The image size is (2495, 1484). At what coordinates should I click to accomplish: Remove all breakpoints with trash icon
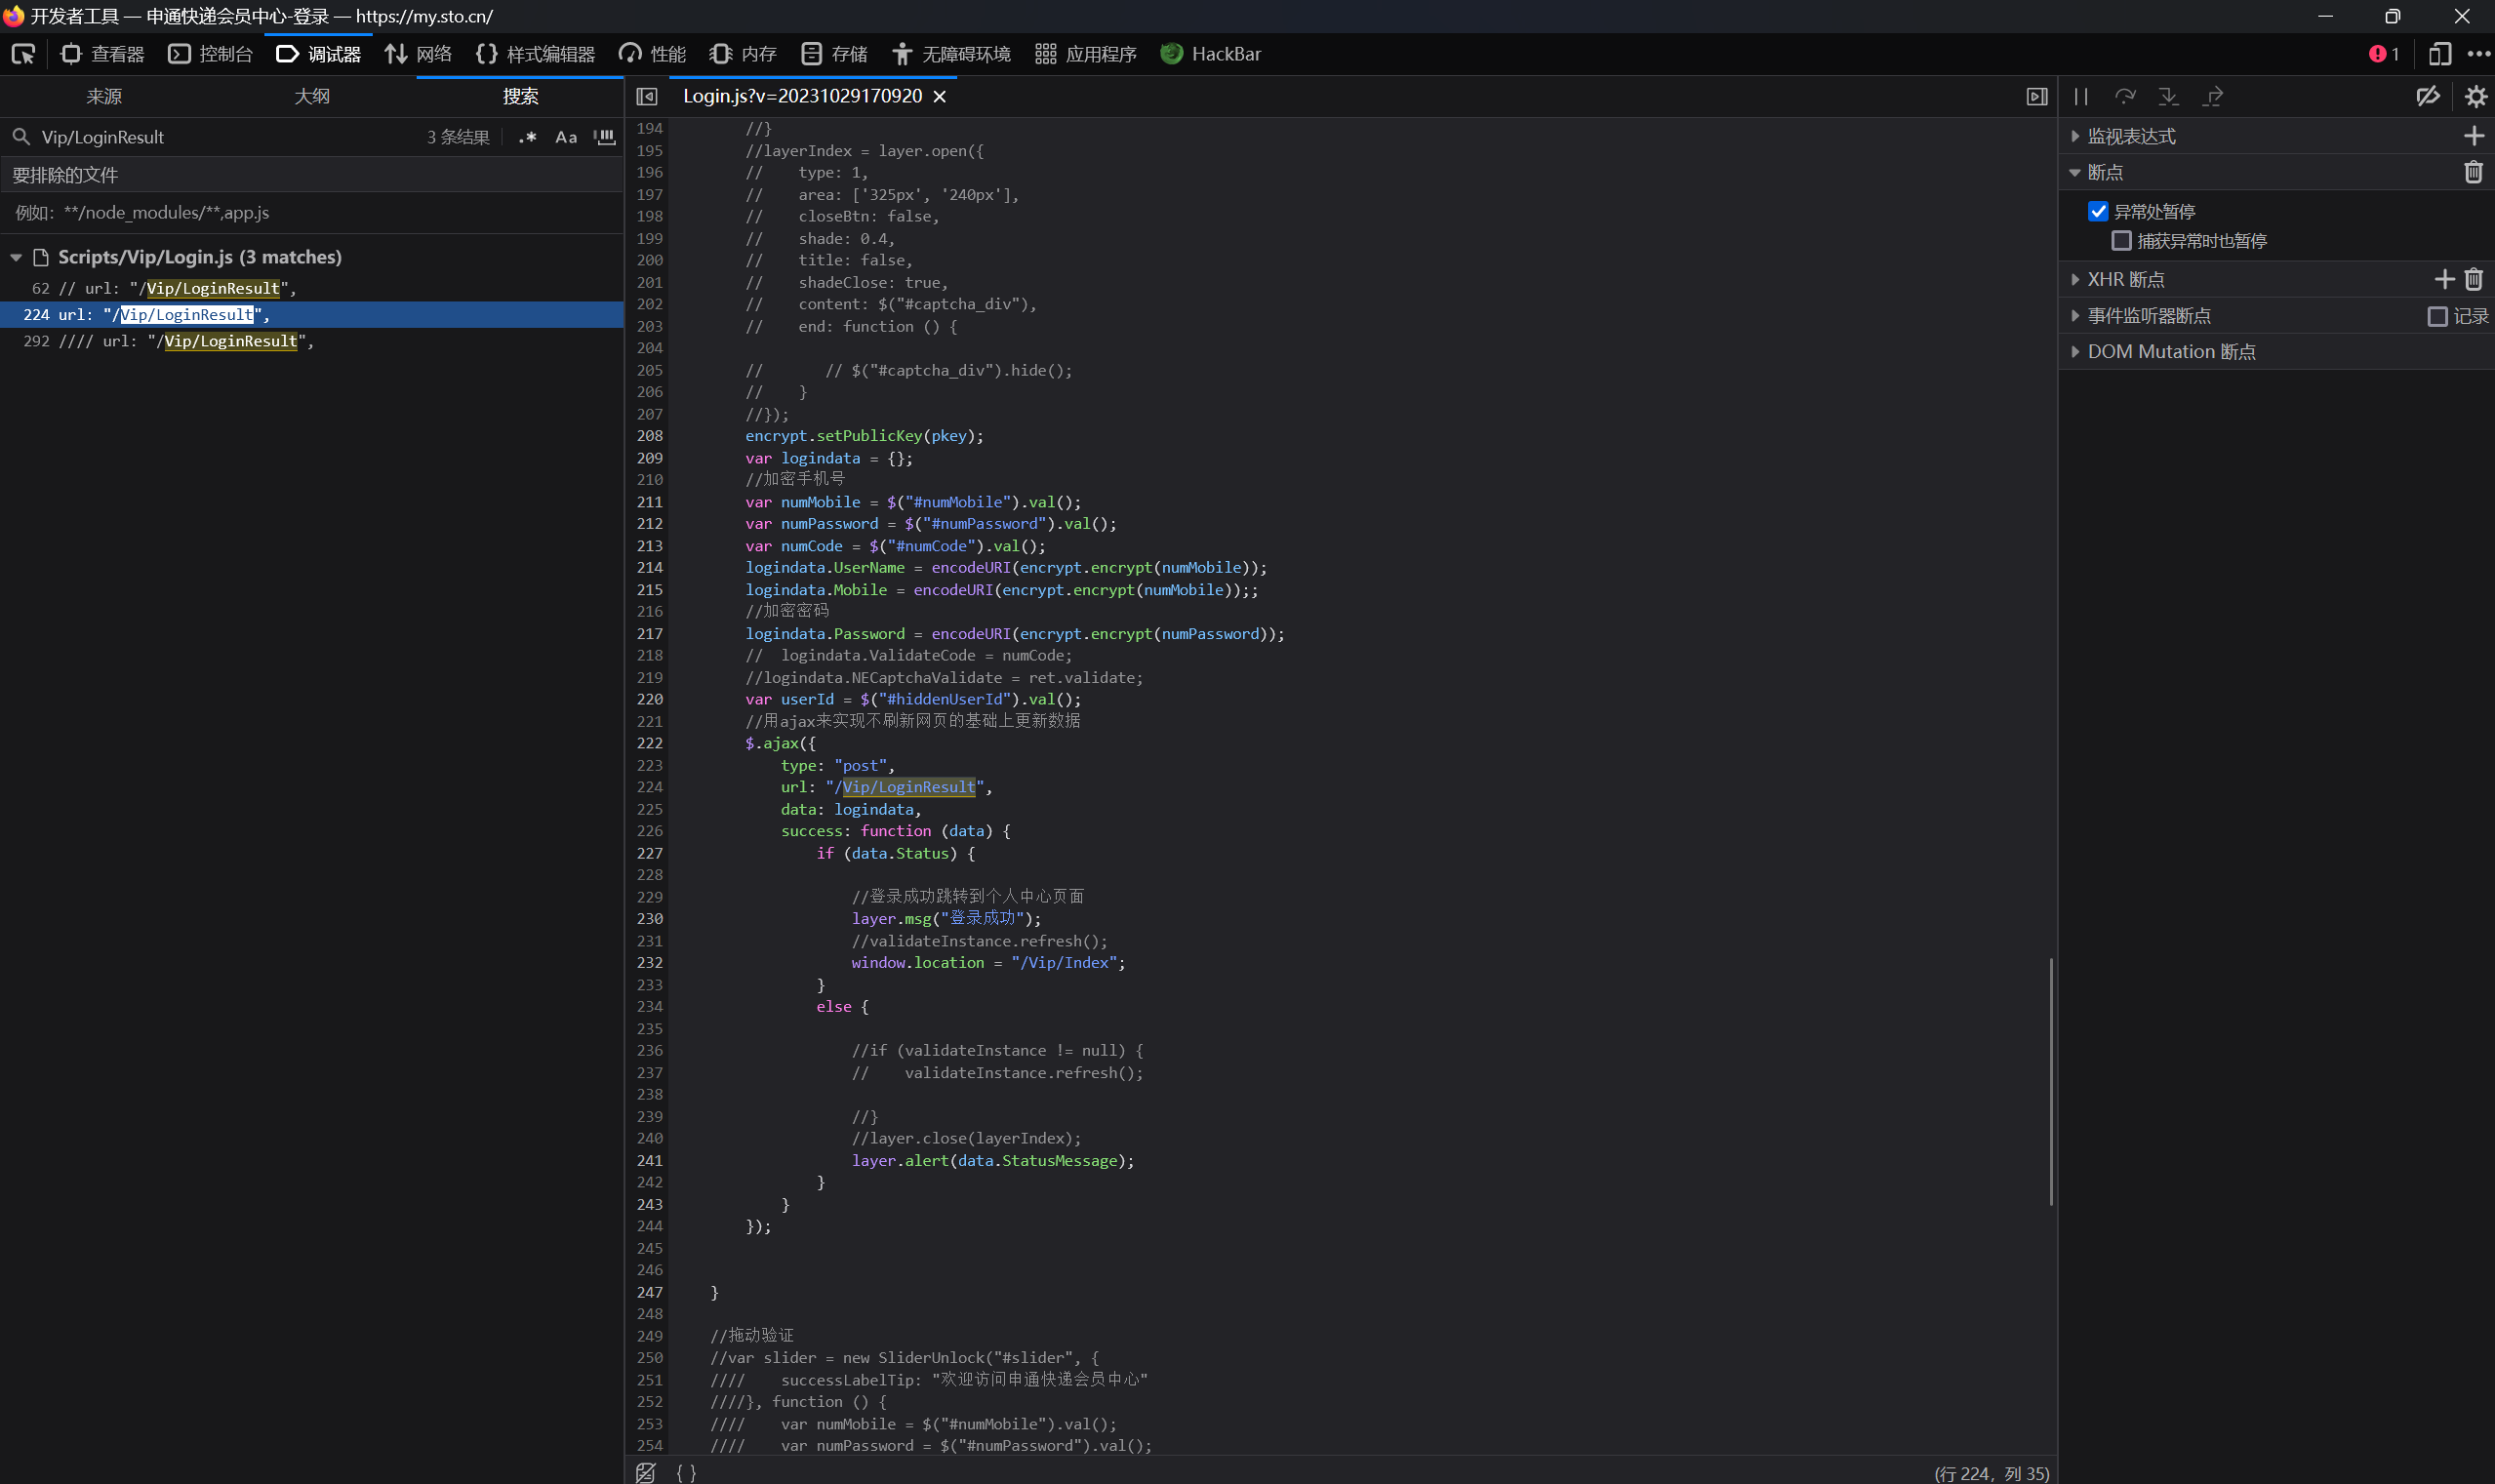[x=2473, y=172]
